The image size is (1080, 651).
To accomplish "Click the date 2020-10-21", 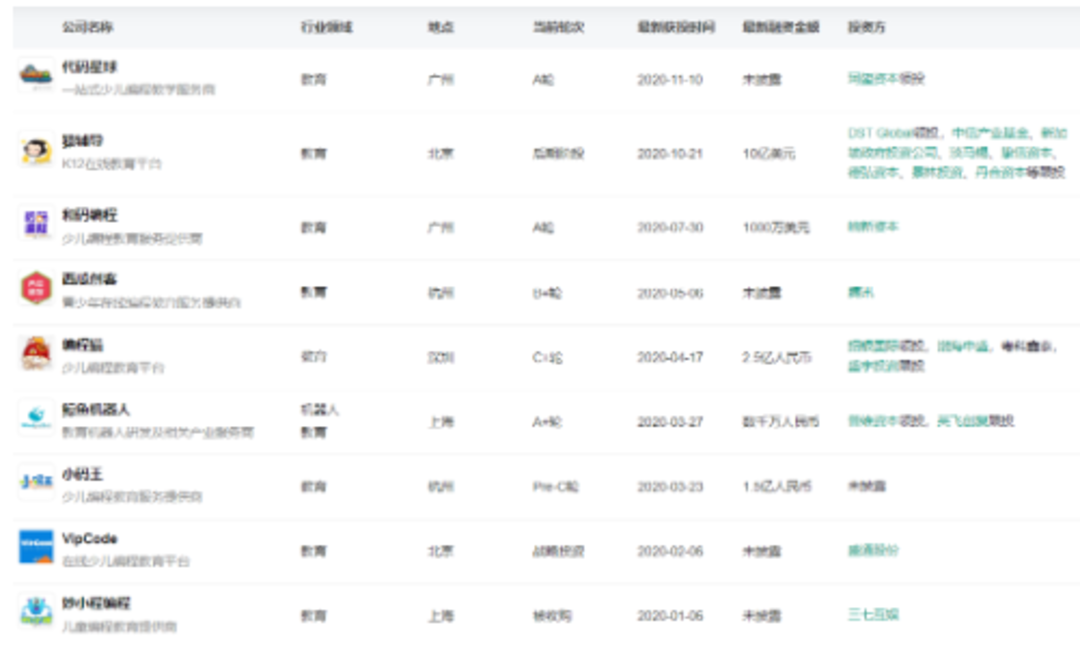I will click(669, 154).
